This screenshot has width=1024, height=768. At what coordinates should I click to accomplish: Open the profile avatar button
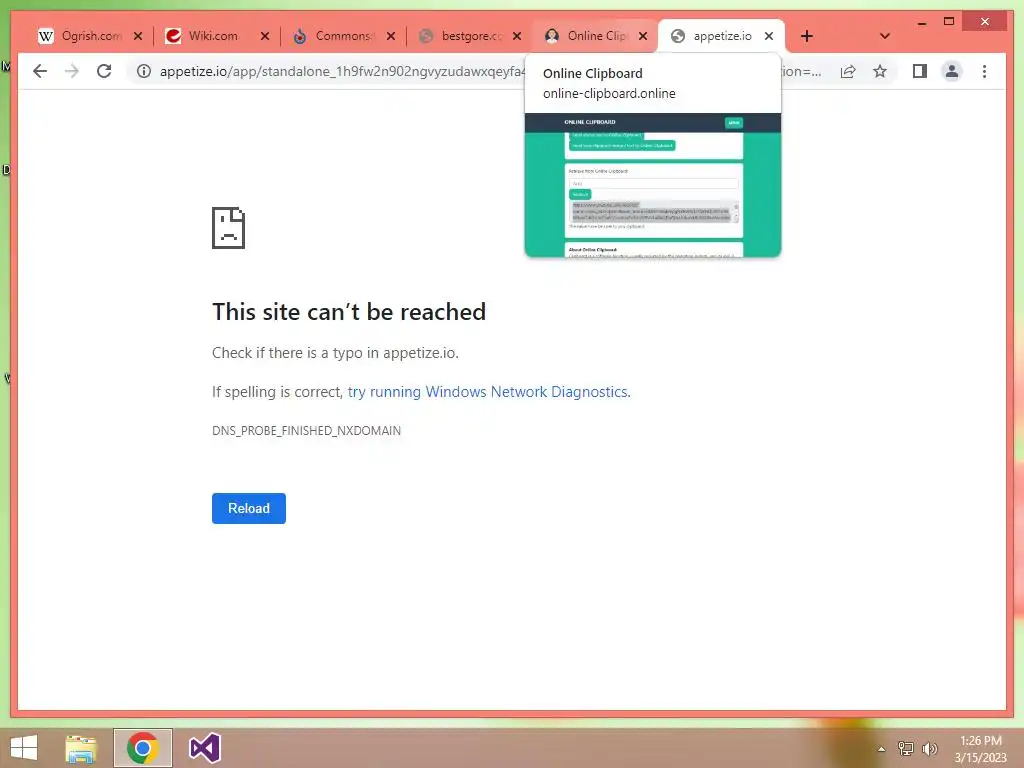pyautogui.click(x=952, y=71)
